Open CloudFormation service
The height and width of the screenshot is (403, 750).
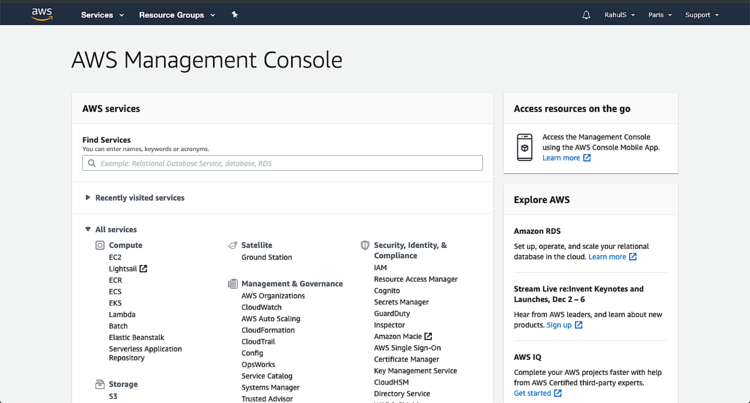click(x=268, y=330)
